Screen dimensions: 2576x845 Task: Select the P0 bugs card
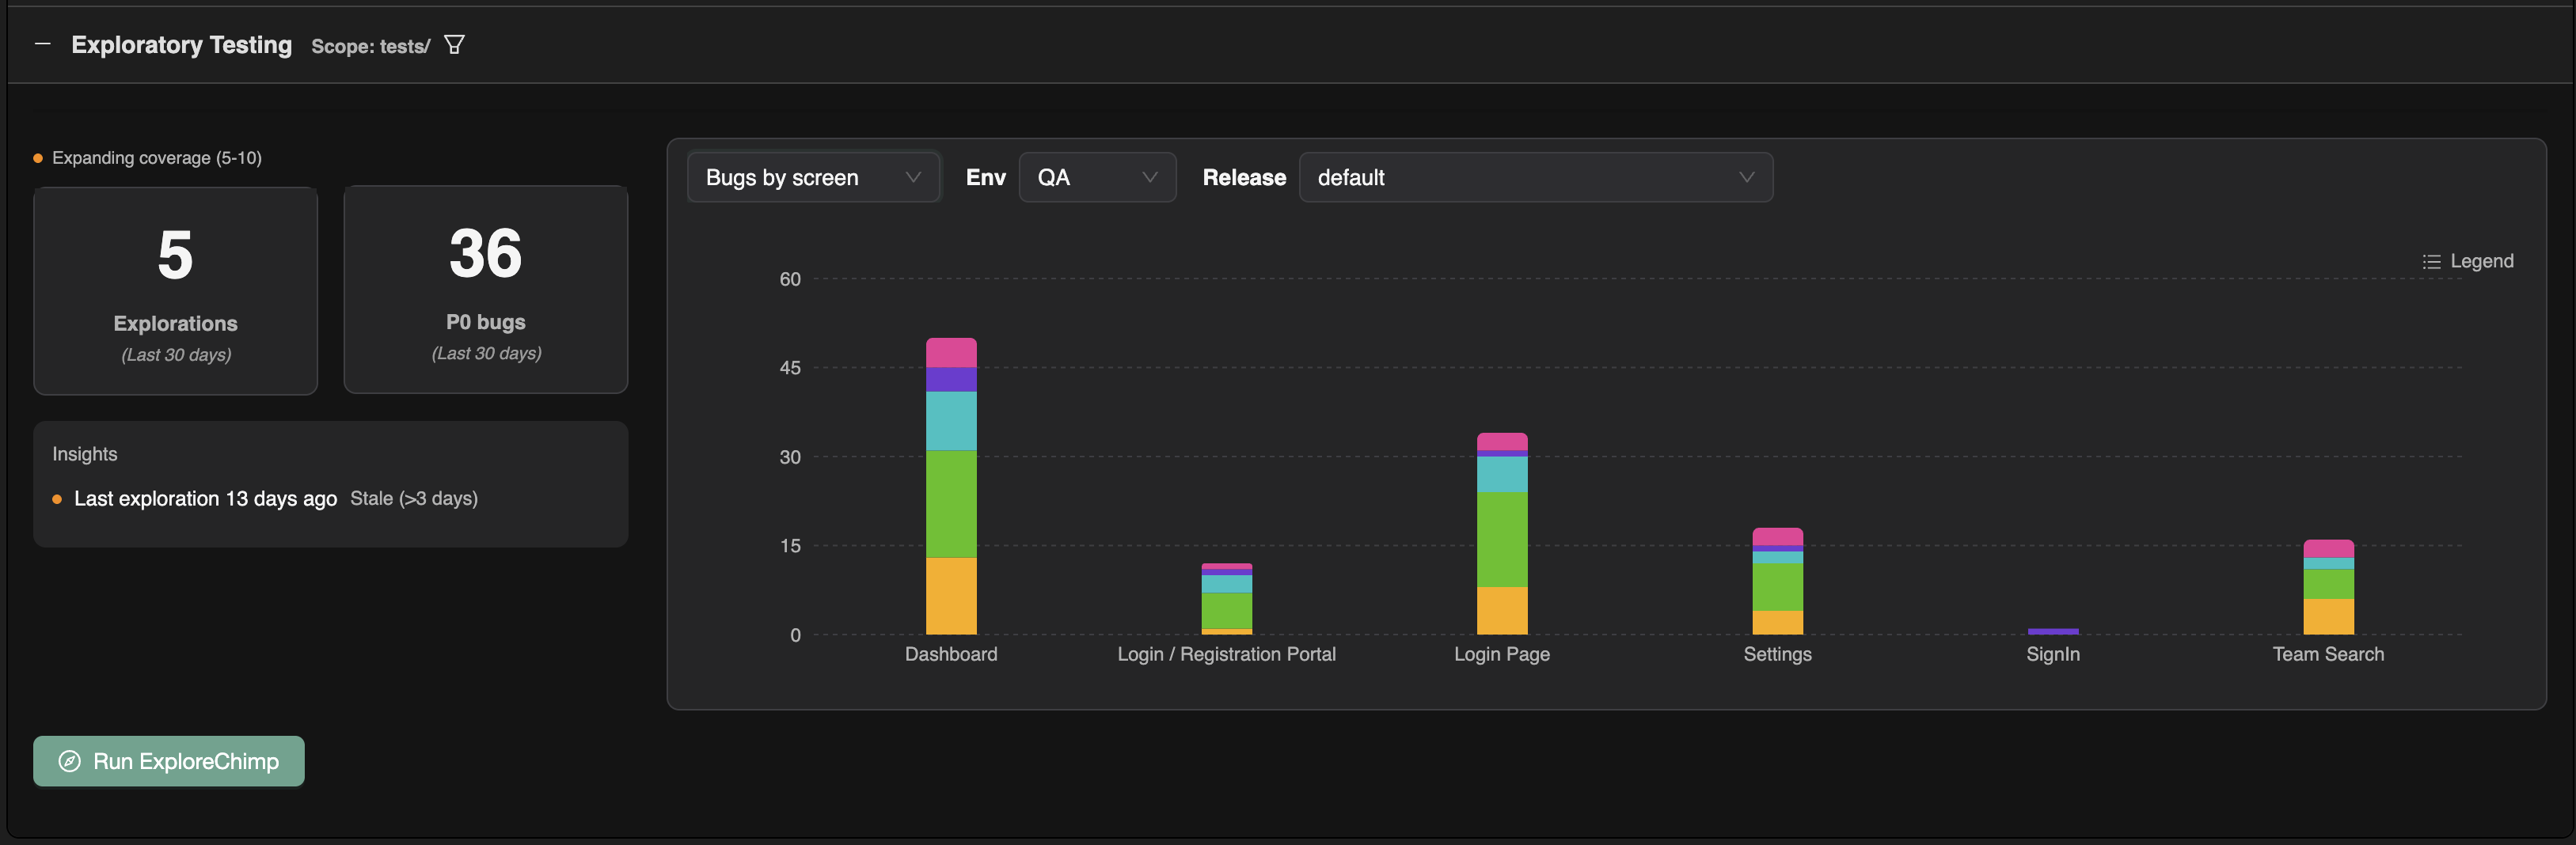click(x=485, y=290)
